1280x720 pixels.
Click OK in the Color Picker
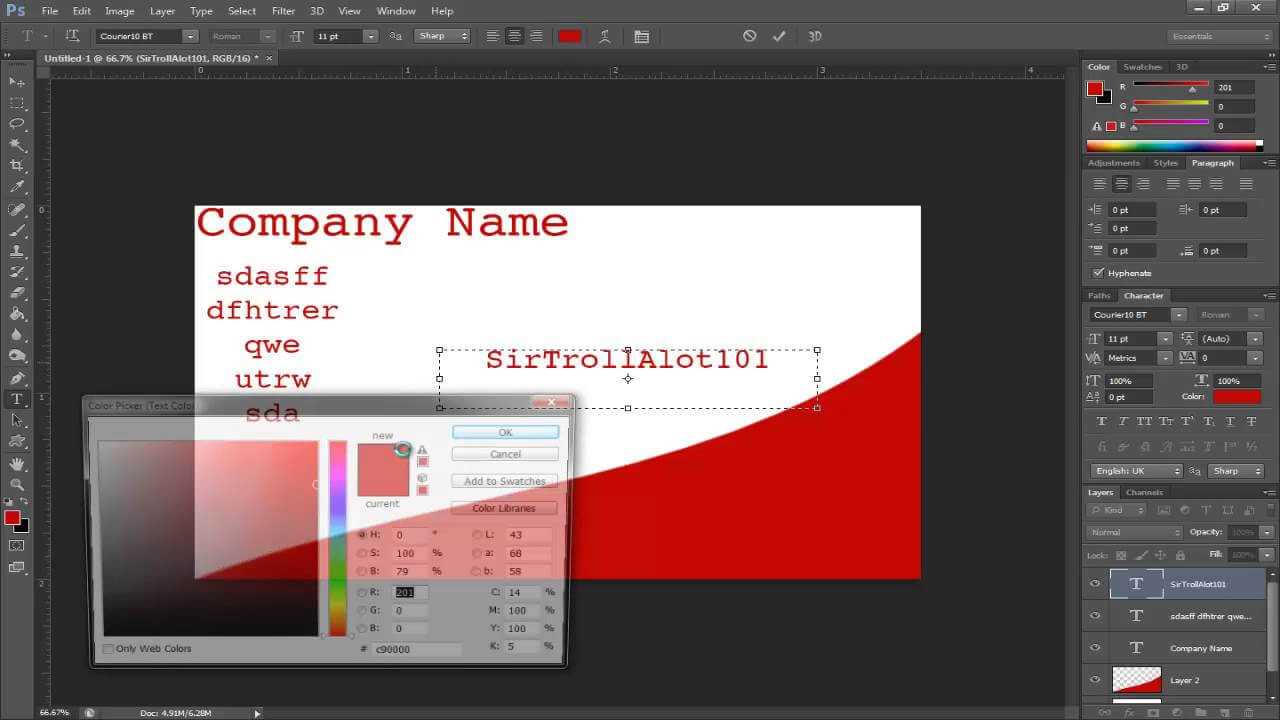[x=505, y=432]
